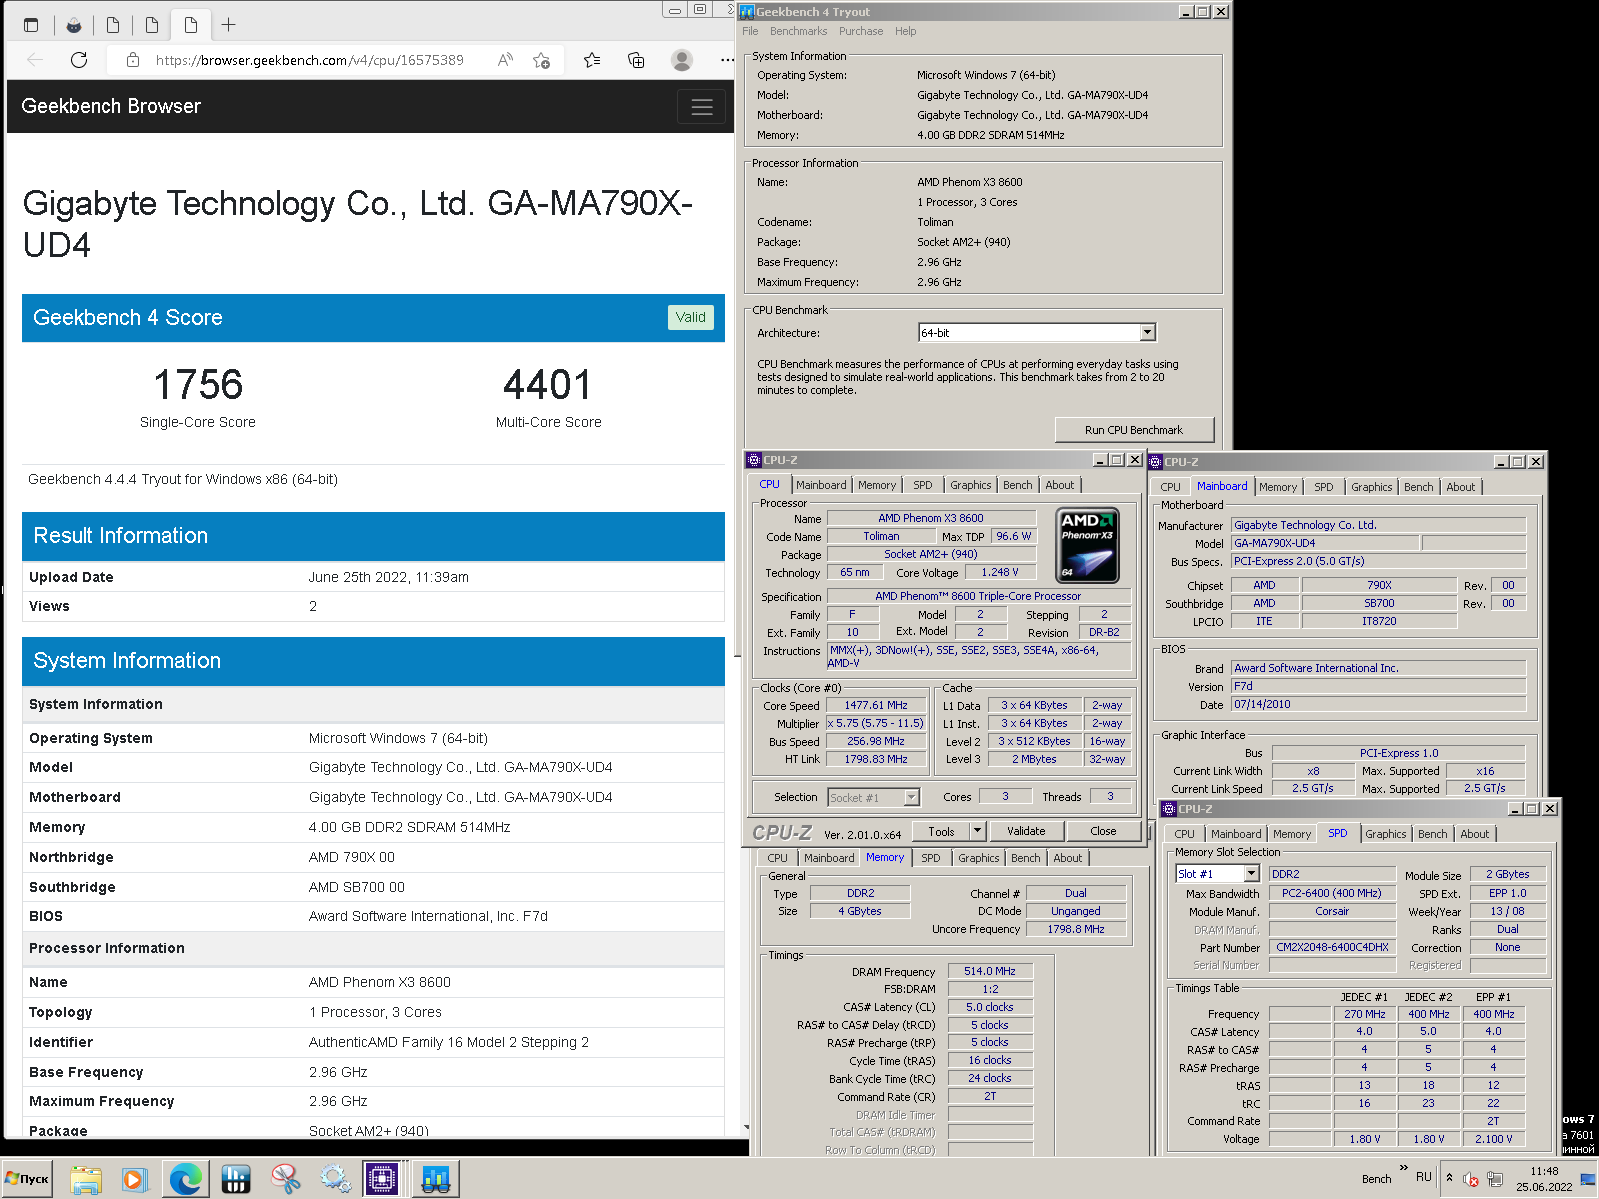Open the HWMonitor-style bars taskbar icon
Image resolution: width=1599 pixels, height=1199 pixels.
236,1180
